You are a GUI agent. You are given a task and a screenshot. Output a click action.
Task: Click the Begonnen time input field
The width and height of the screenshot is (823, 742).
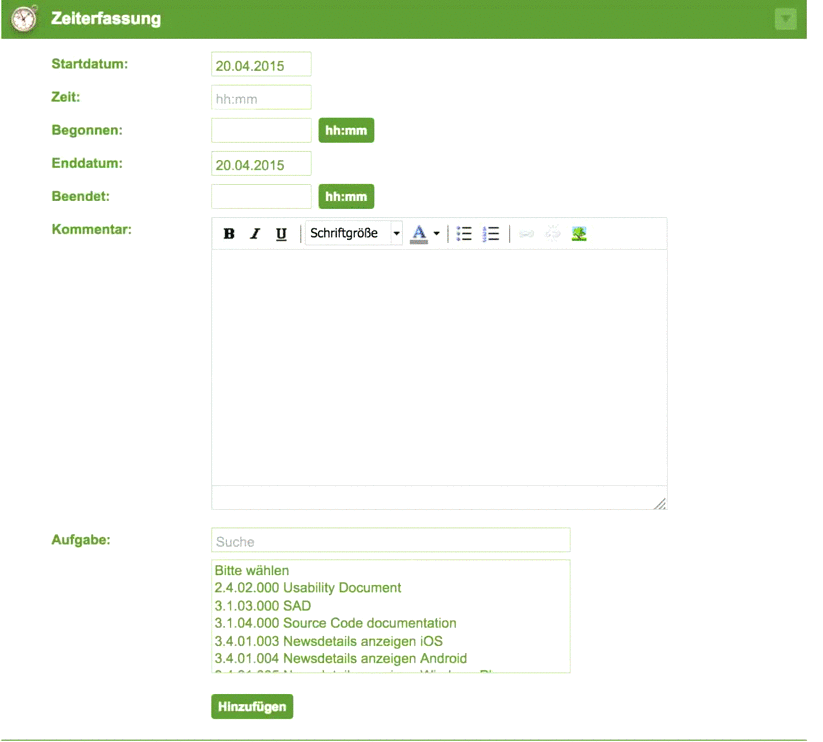pos(261,131)
